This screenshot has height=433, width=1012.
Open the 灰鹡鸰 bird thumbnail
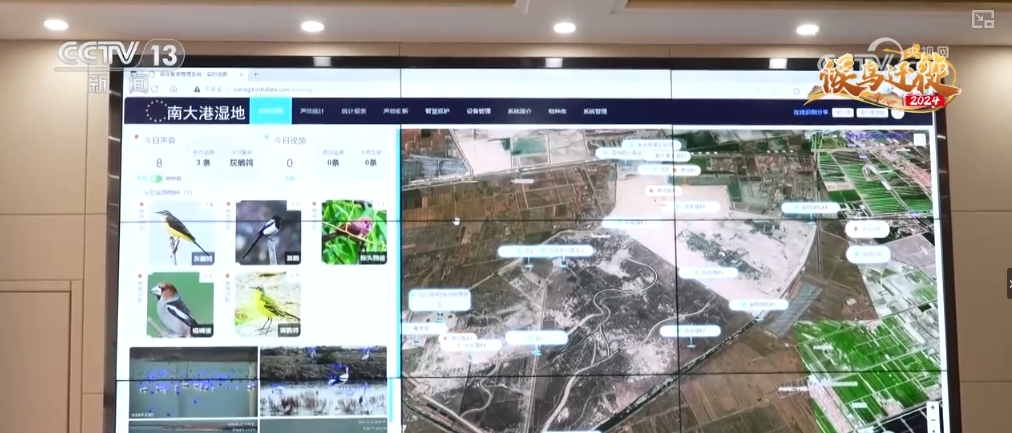coord(180,233)
